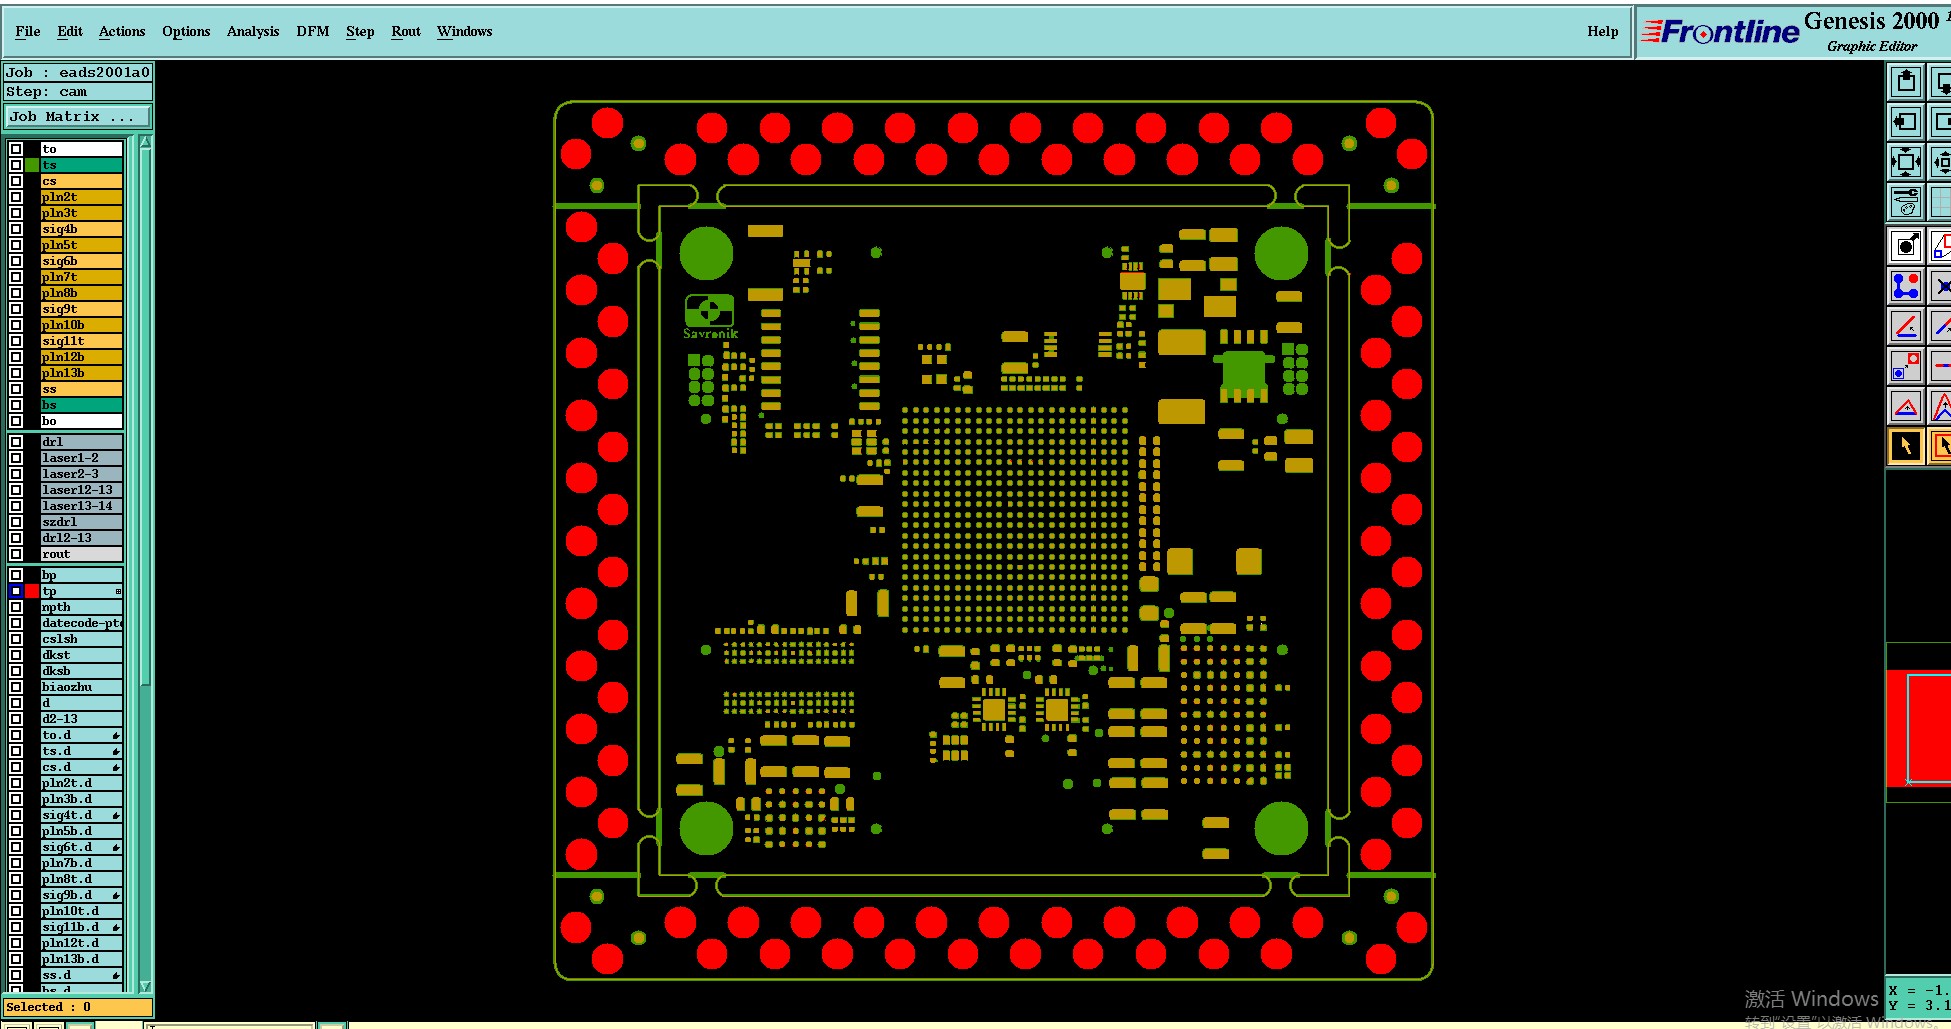1951x1029 pixels.
Task: Click the pan-down view icon
Action: tap(1941, 82)
